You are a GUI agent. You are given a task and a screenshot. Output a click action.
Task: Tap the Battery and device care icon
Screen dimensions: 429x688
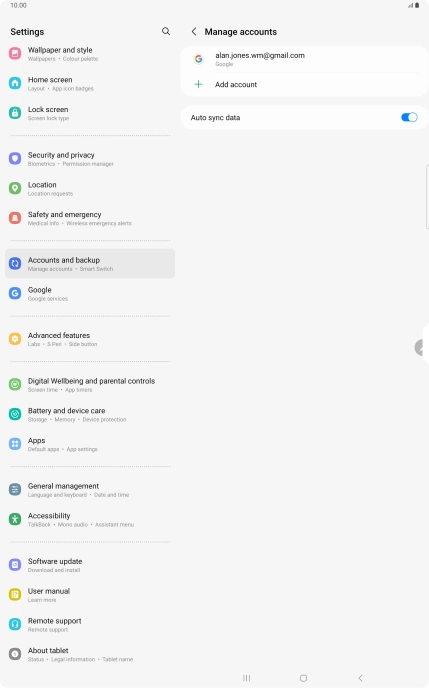15,414
